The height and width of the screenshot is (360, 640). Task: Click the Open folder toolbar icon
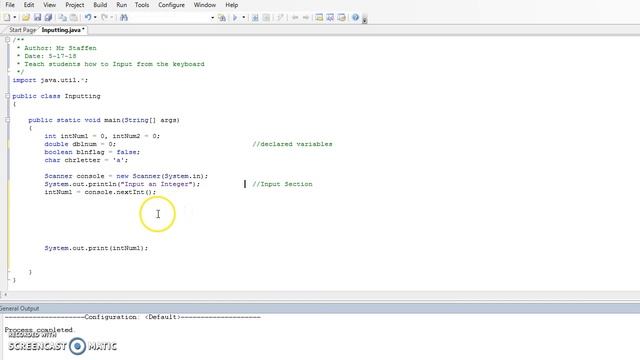click(x=26, y=18)
